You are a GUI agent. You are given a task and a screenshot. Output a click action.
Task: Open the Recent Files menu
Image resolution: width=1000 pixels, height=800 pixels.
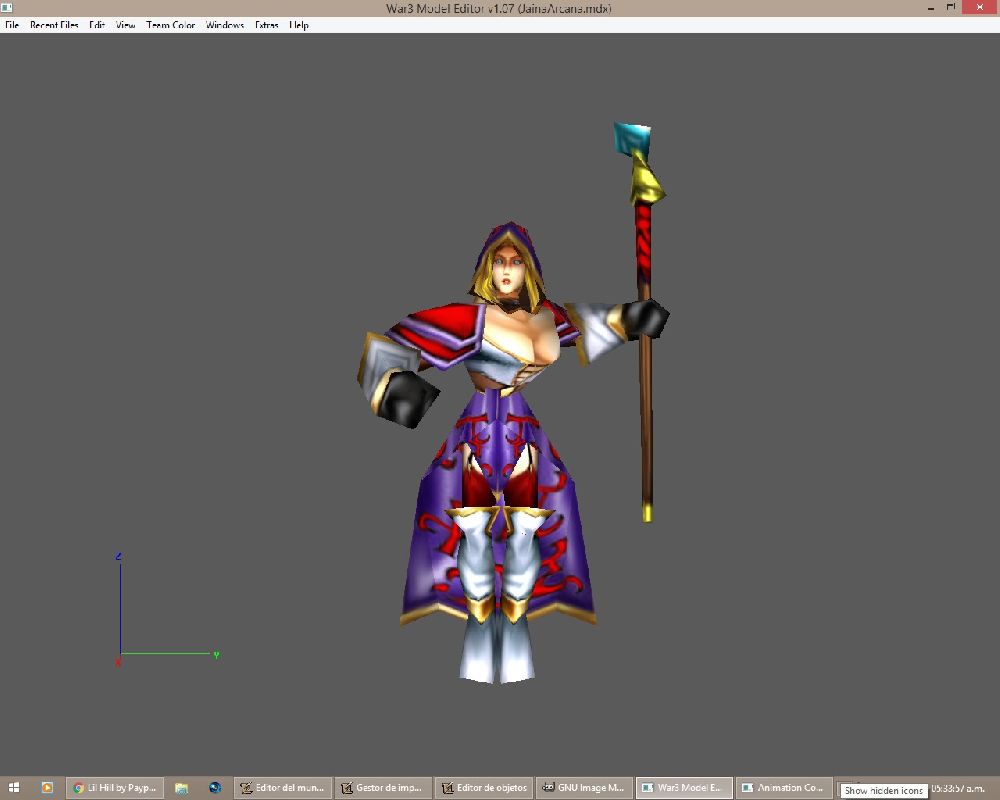pyautogui.click(x=54, y=25)
